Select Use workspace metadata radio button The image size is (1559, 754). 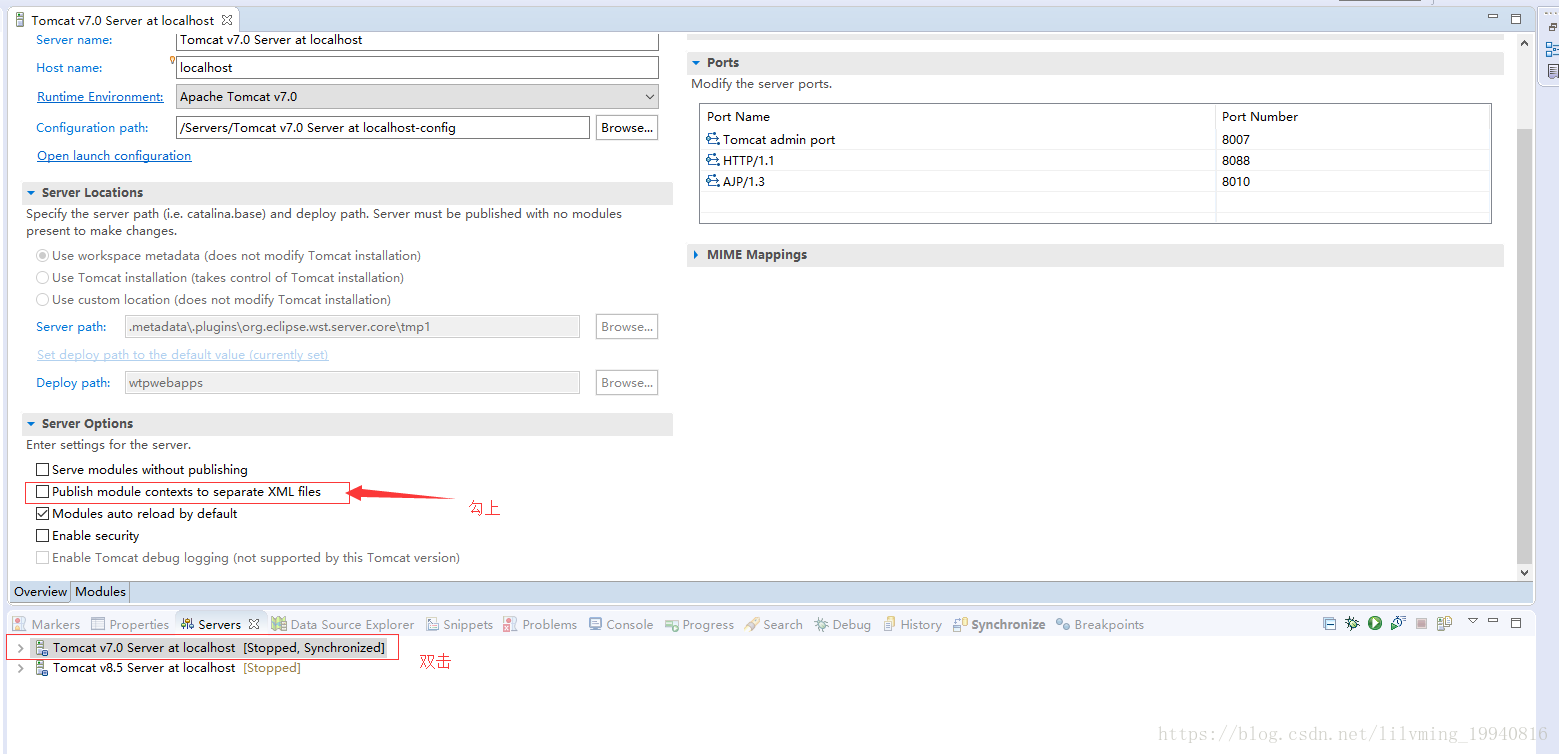click(43, 256)
